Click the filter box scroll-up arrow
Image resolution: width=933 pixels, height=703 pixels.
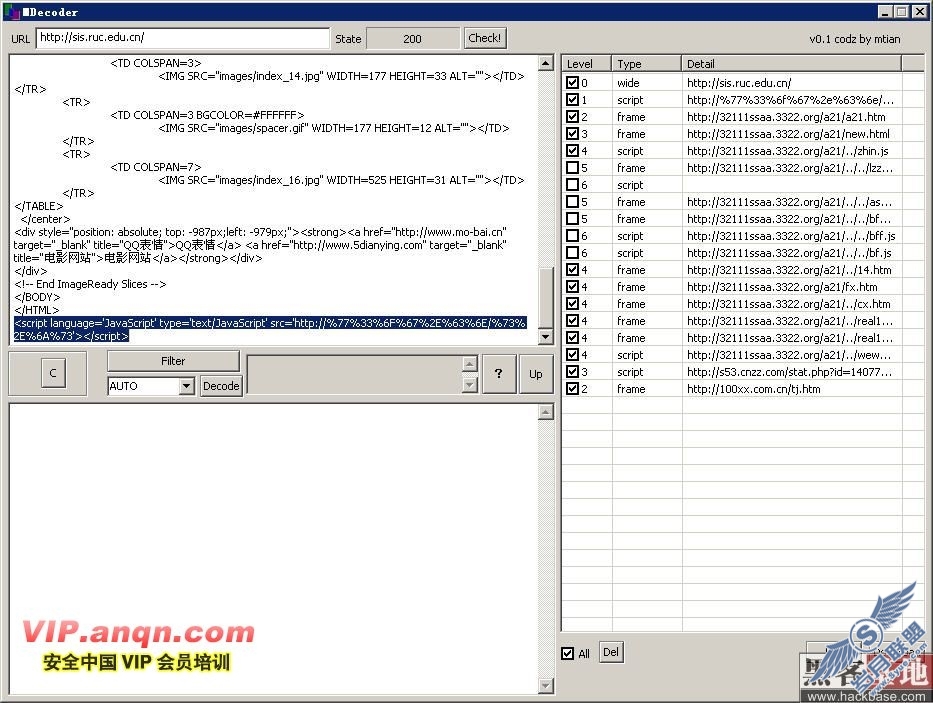click(470, 363)
